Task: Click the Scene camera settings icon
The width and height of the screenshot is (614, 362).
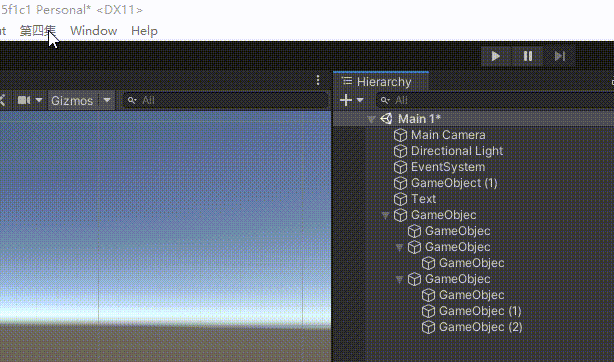Action: pyautogui.click(x=23, y=100)
